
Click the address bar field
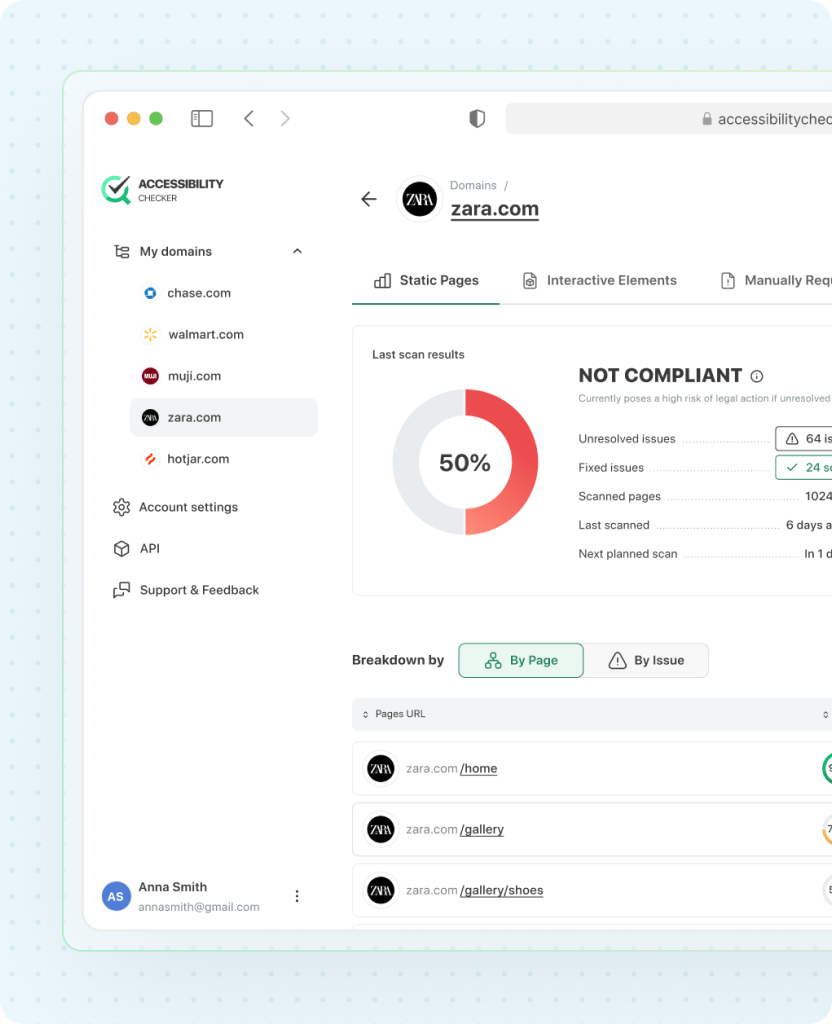(669, 118)
